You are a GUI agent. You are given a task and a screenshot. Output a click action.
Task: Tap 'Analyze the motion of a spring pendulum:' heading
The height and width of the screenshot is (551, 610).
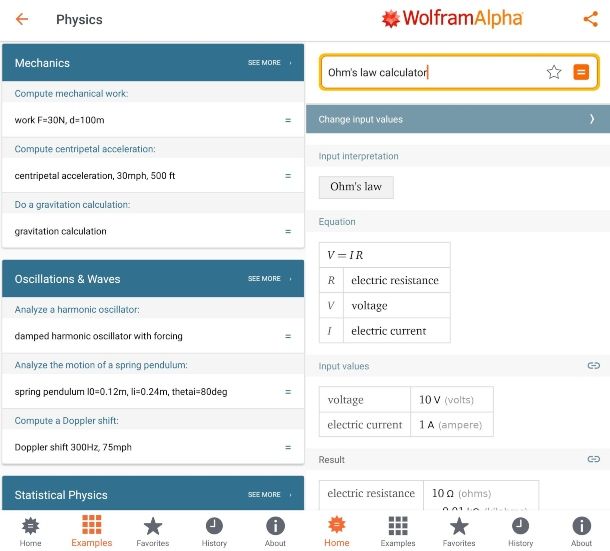coord(101,365)
